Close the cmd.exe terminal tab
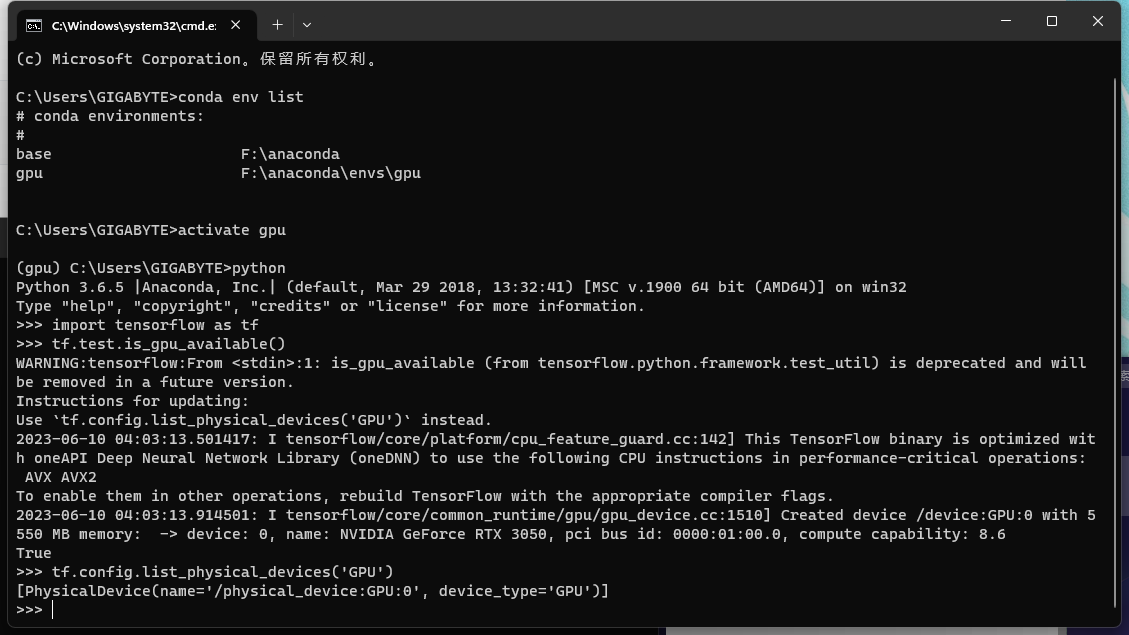This screenshot has height=635, width=1129. [x=234, y=24]
